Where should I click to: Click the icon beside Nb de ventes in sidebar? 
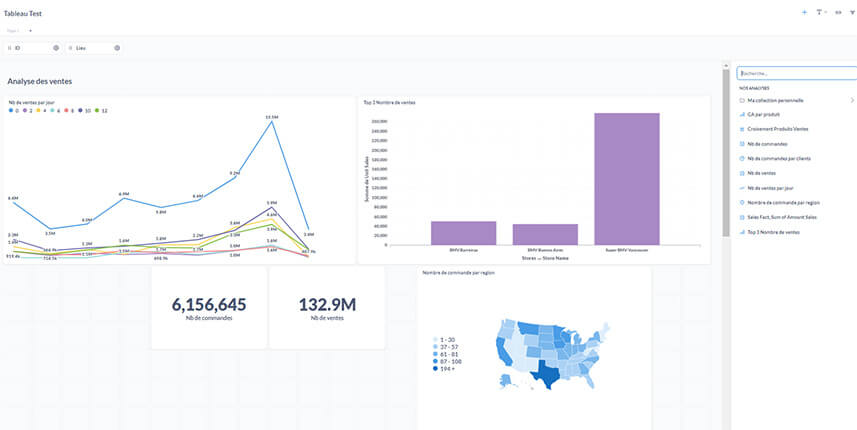(x=742, y=173)
